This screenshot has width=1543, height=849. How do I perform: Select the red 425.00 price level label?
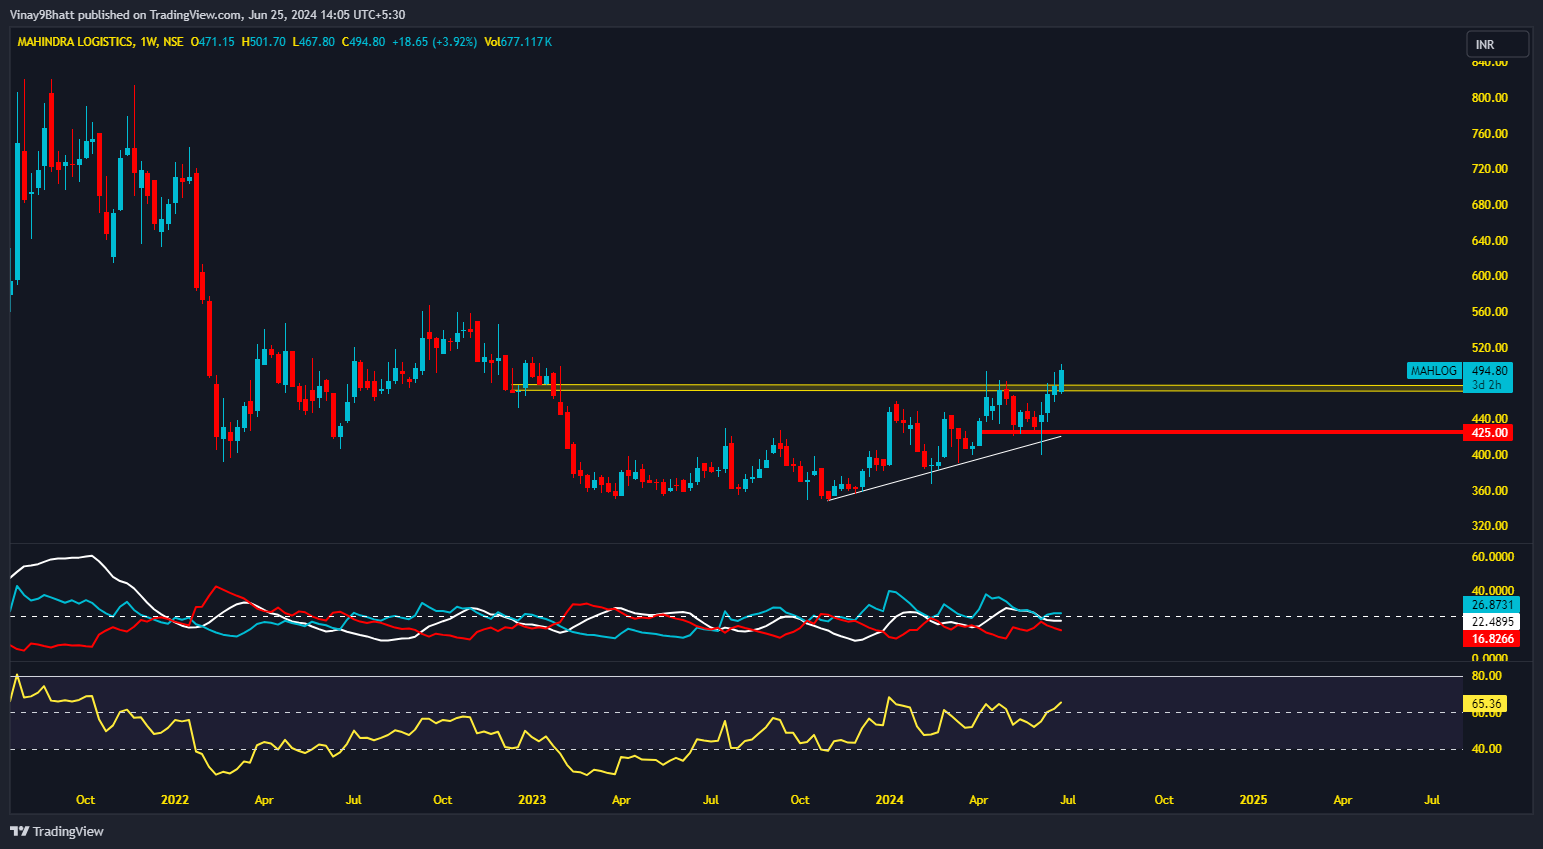point(1489,433)
